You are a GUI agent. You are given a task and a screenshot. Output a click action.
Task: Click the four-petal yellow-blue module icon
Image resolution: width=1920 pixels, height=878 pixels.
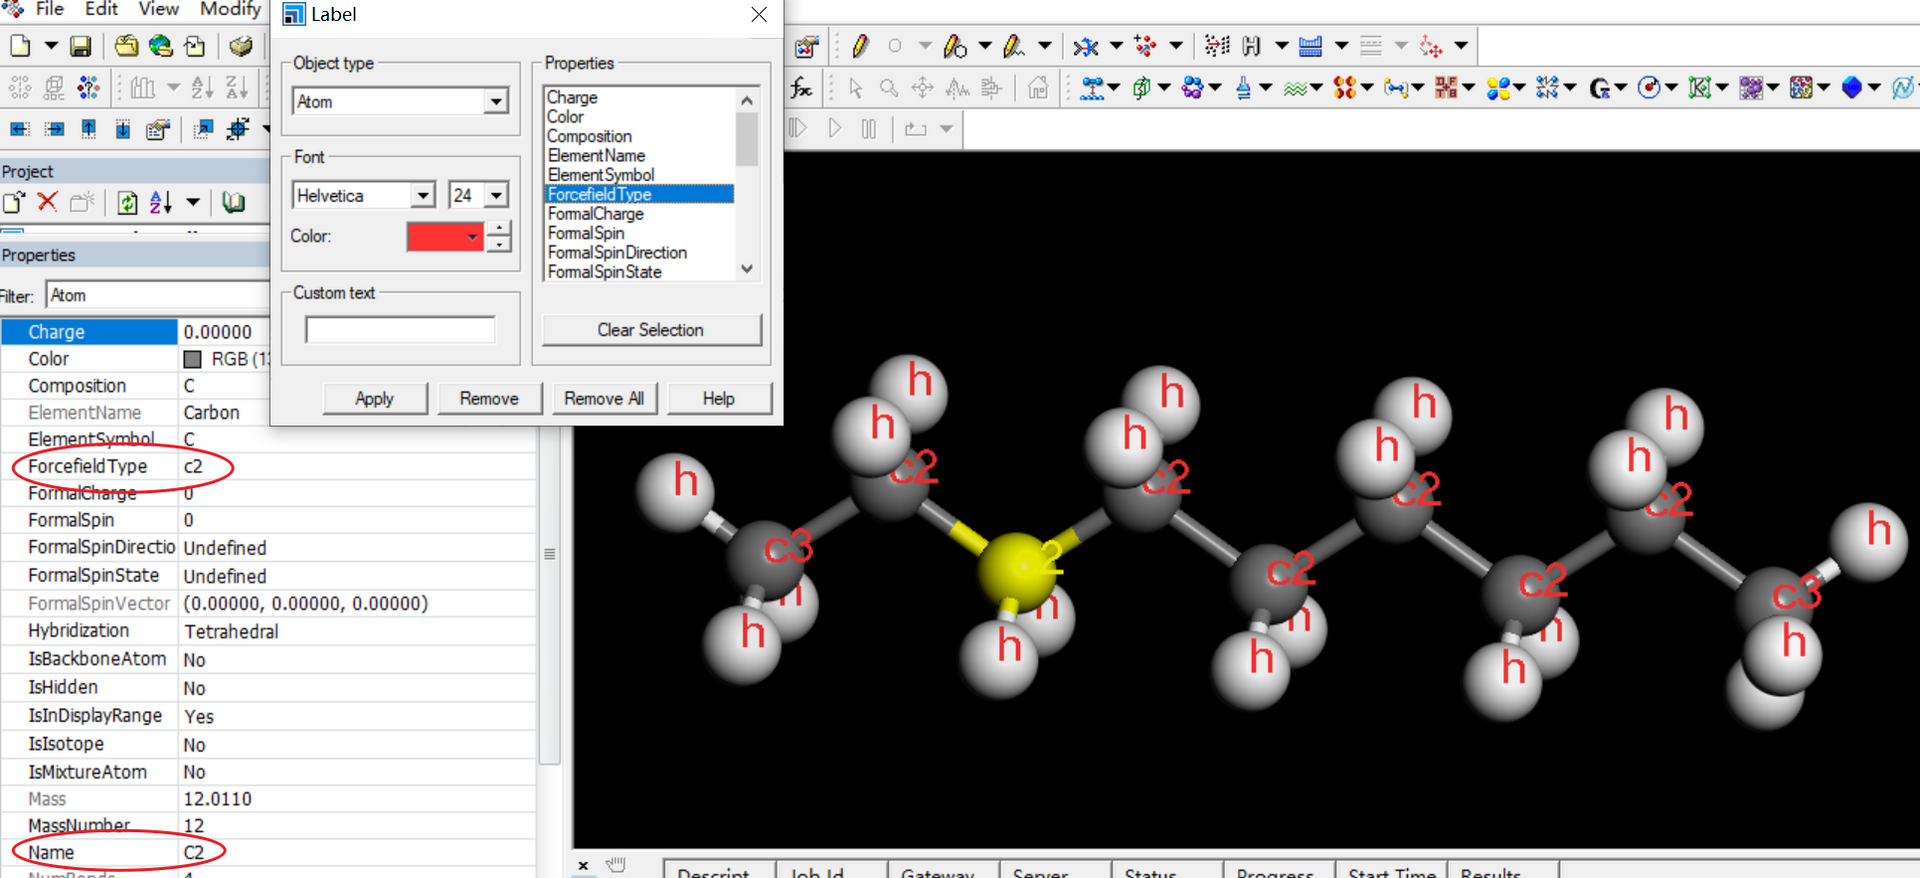click(1497, 88)
